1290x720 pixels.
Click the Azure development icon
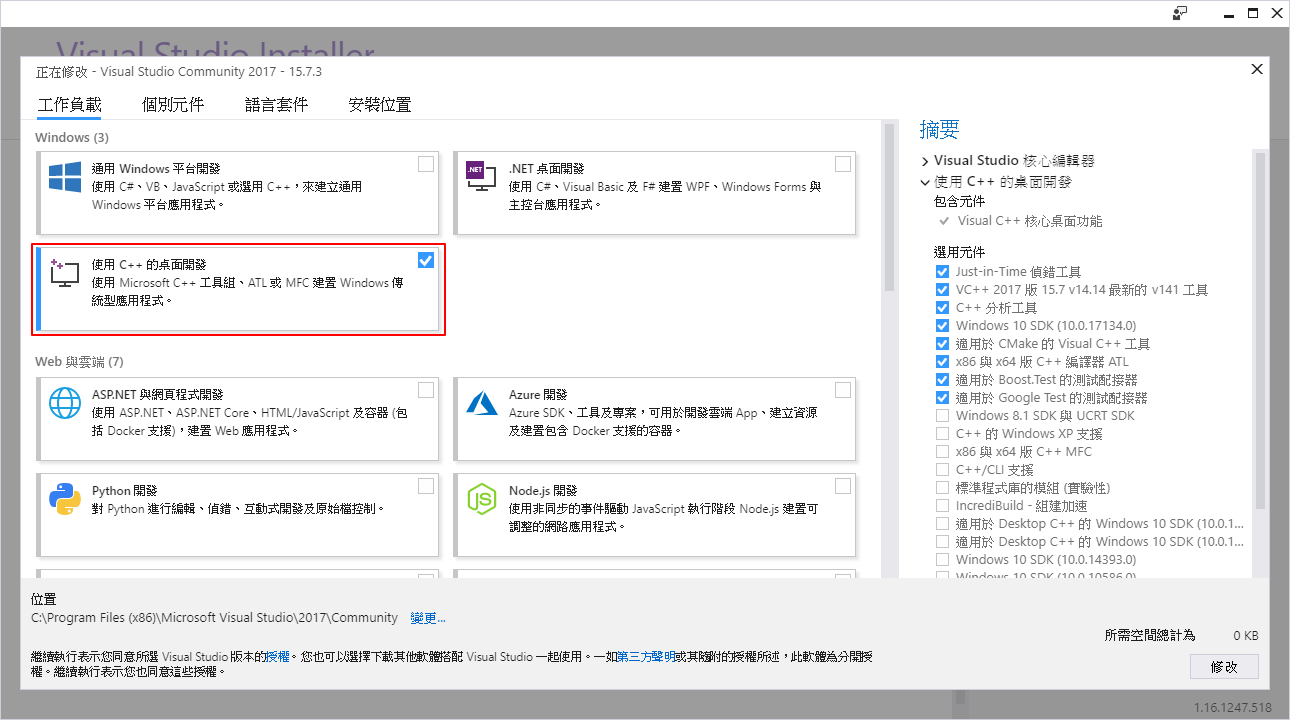[x=482, y=402]
